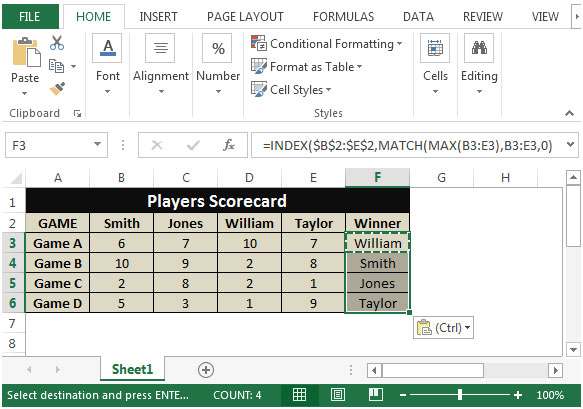
Task: Click the Insert Function fx icon
Action: pyautogui.click(x=229, y=145)
